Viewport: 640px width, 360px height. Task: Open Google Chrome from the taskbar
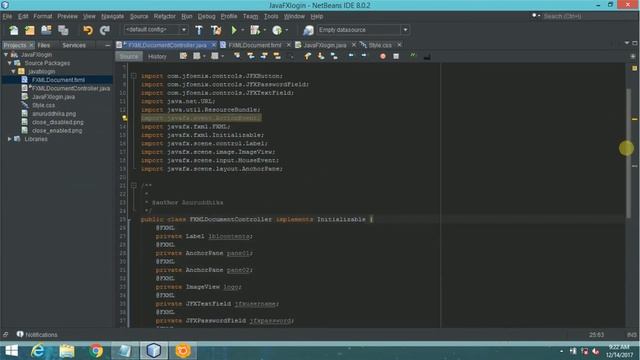96,351
